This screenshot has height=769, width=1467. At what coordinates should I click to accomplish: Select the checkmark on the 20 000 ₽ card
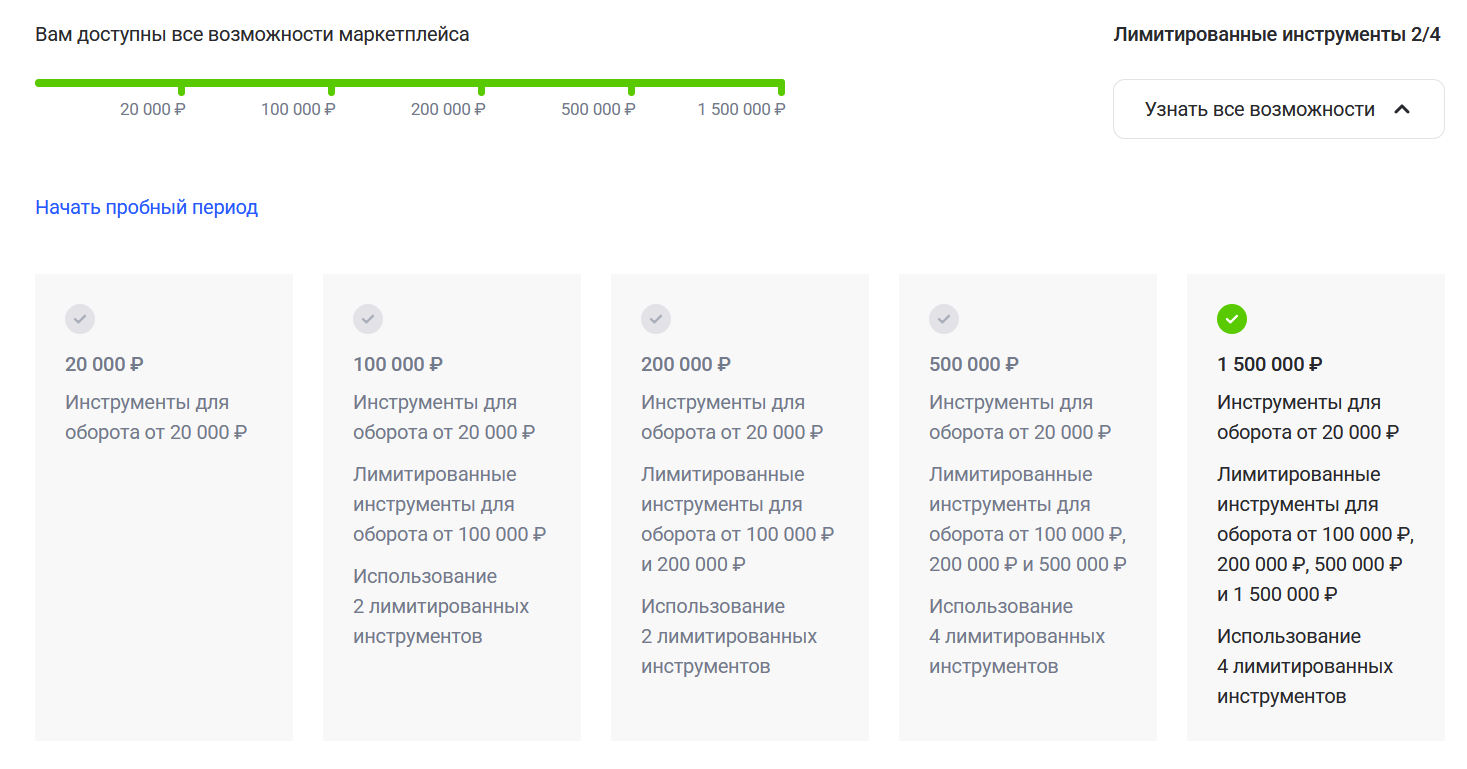80,319
